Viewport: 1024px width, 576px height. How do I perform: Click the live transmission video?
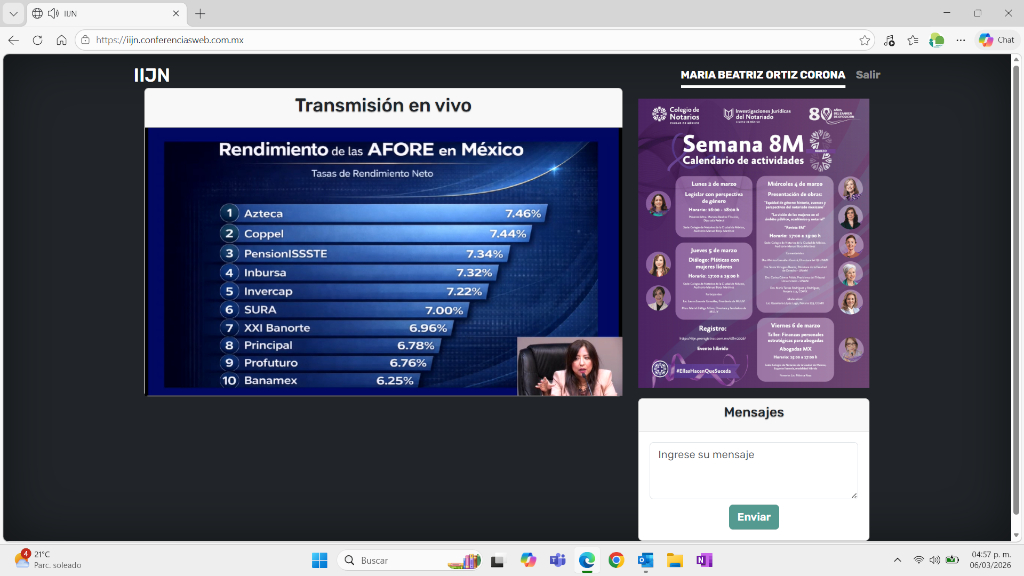pos(383,262)
